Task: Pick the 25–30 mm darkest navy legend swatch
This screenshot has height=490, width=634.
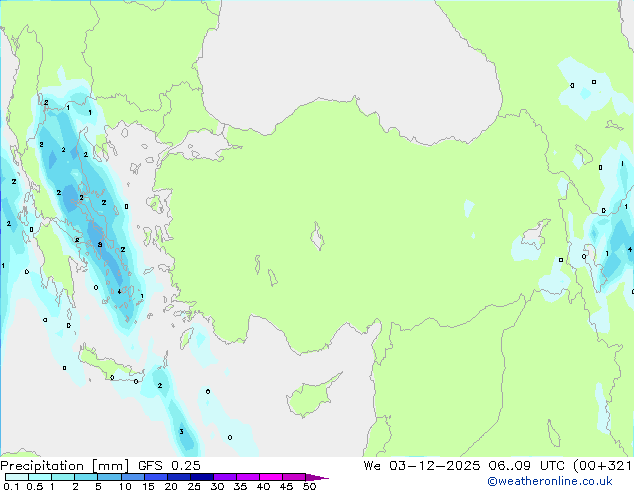Action: (x=202, y=477)
